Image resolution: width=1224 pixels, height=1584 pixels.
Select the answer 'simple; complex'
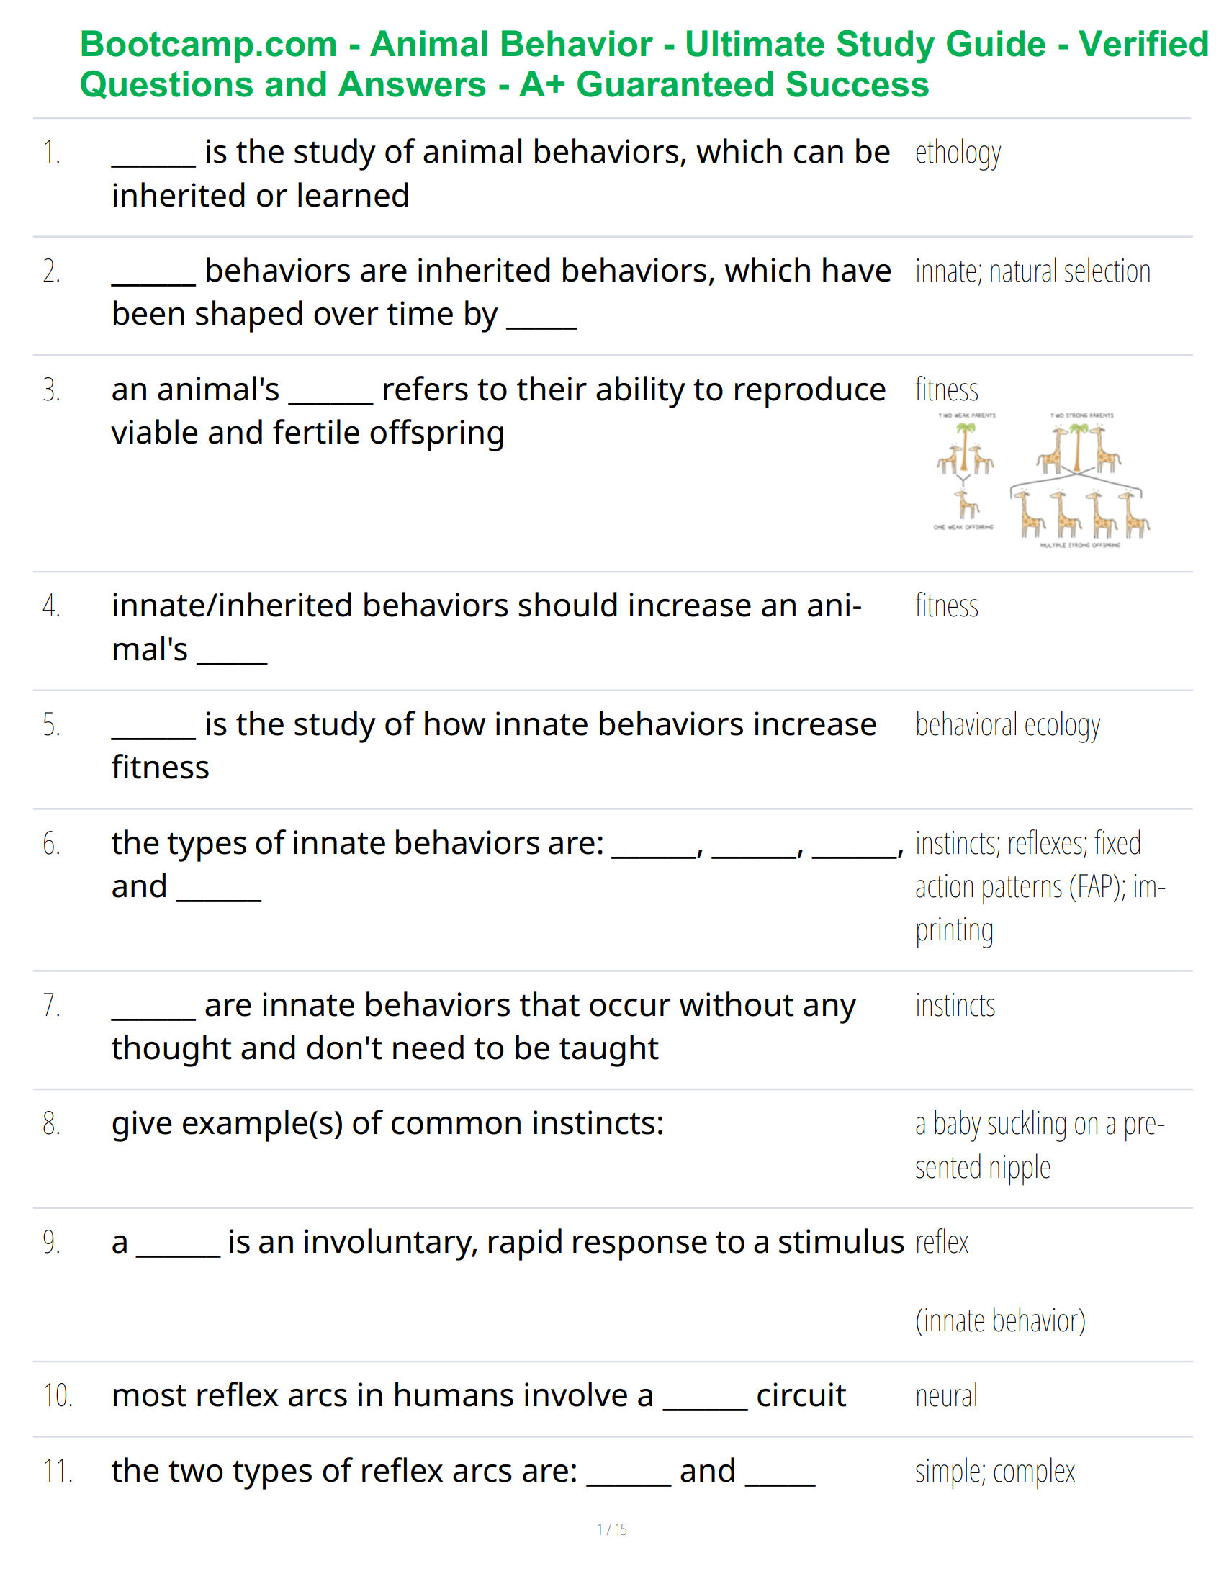(x=995, y=1472)
